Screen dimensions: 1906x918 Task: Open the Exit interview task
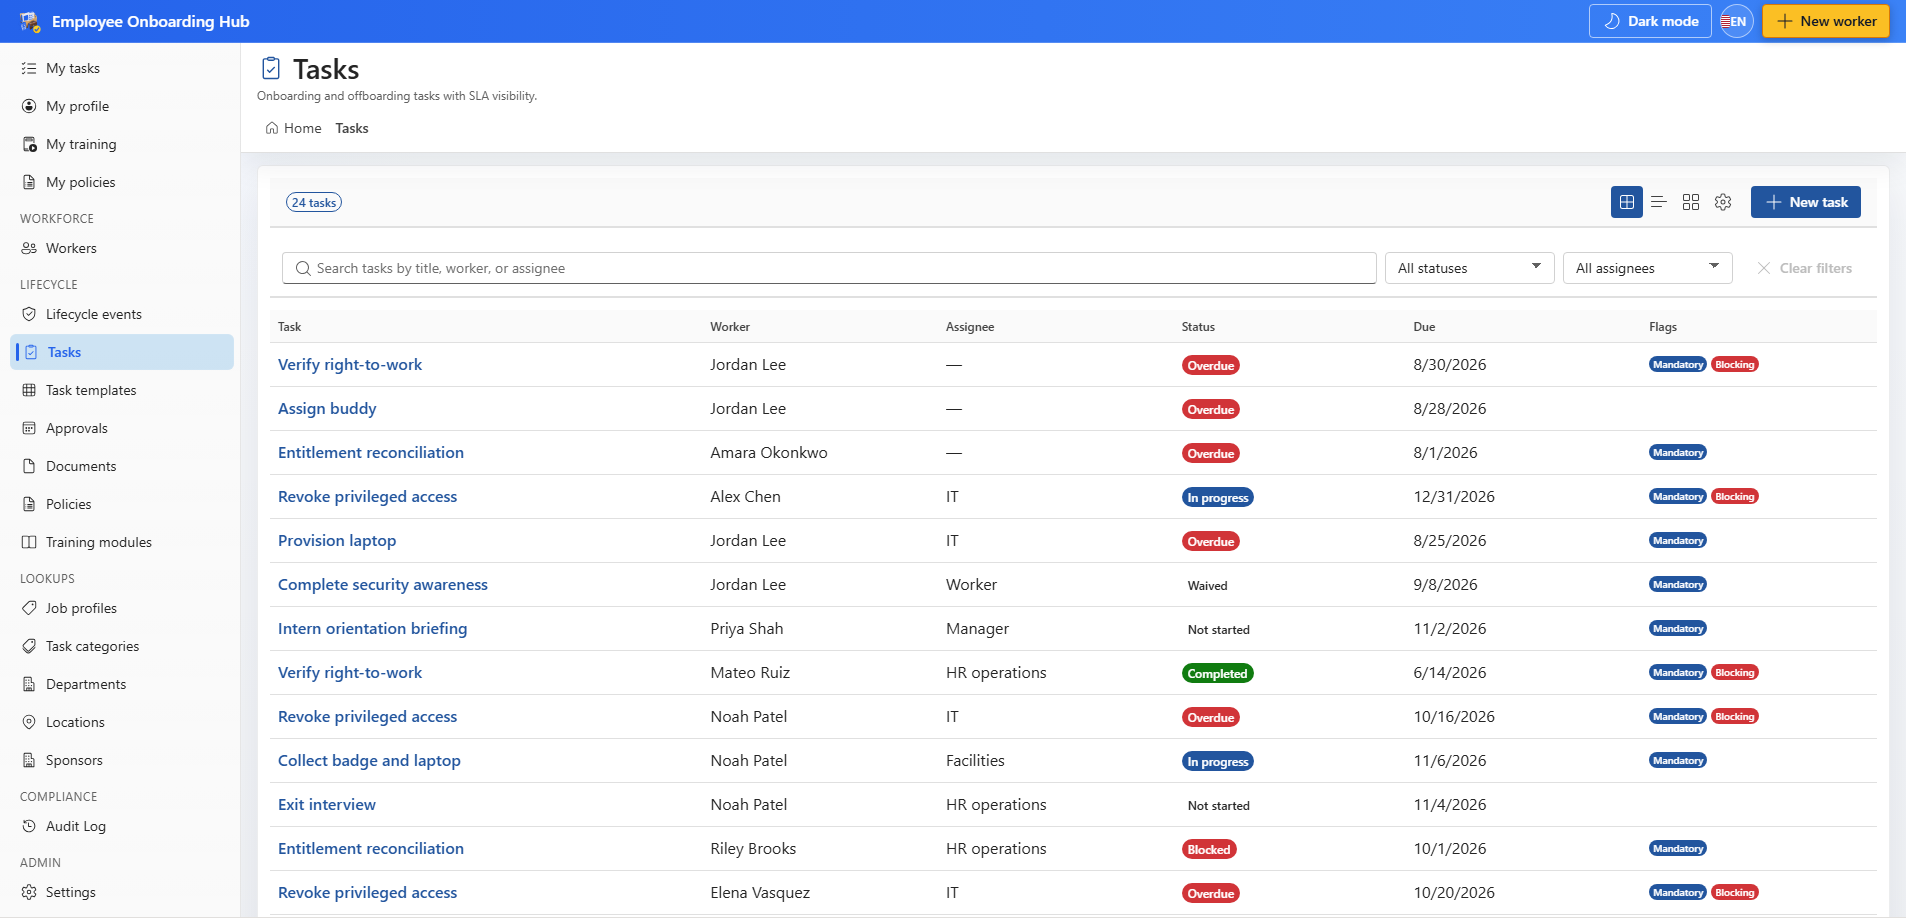pyautogui.click(x=327, y=805)
